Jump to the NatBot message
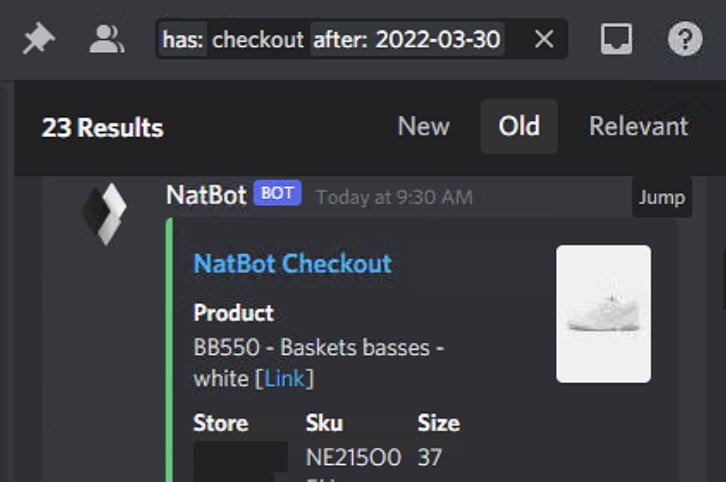 tap(662, 198)
